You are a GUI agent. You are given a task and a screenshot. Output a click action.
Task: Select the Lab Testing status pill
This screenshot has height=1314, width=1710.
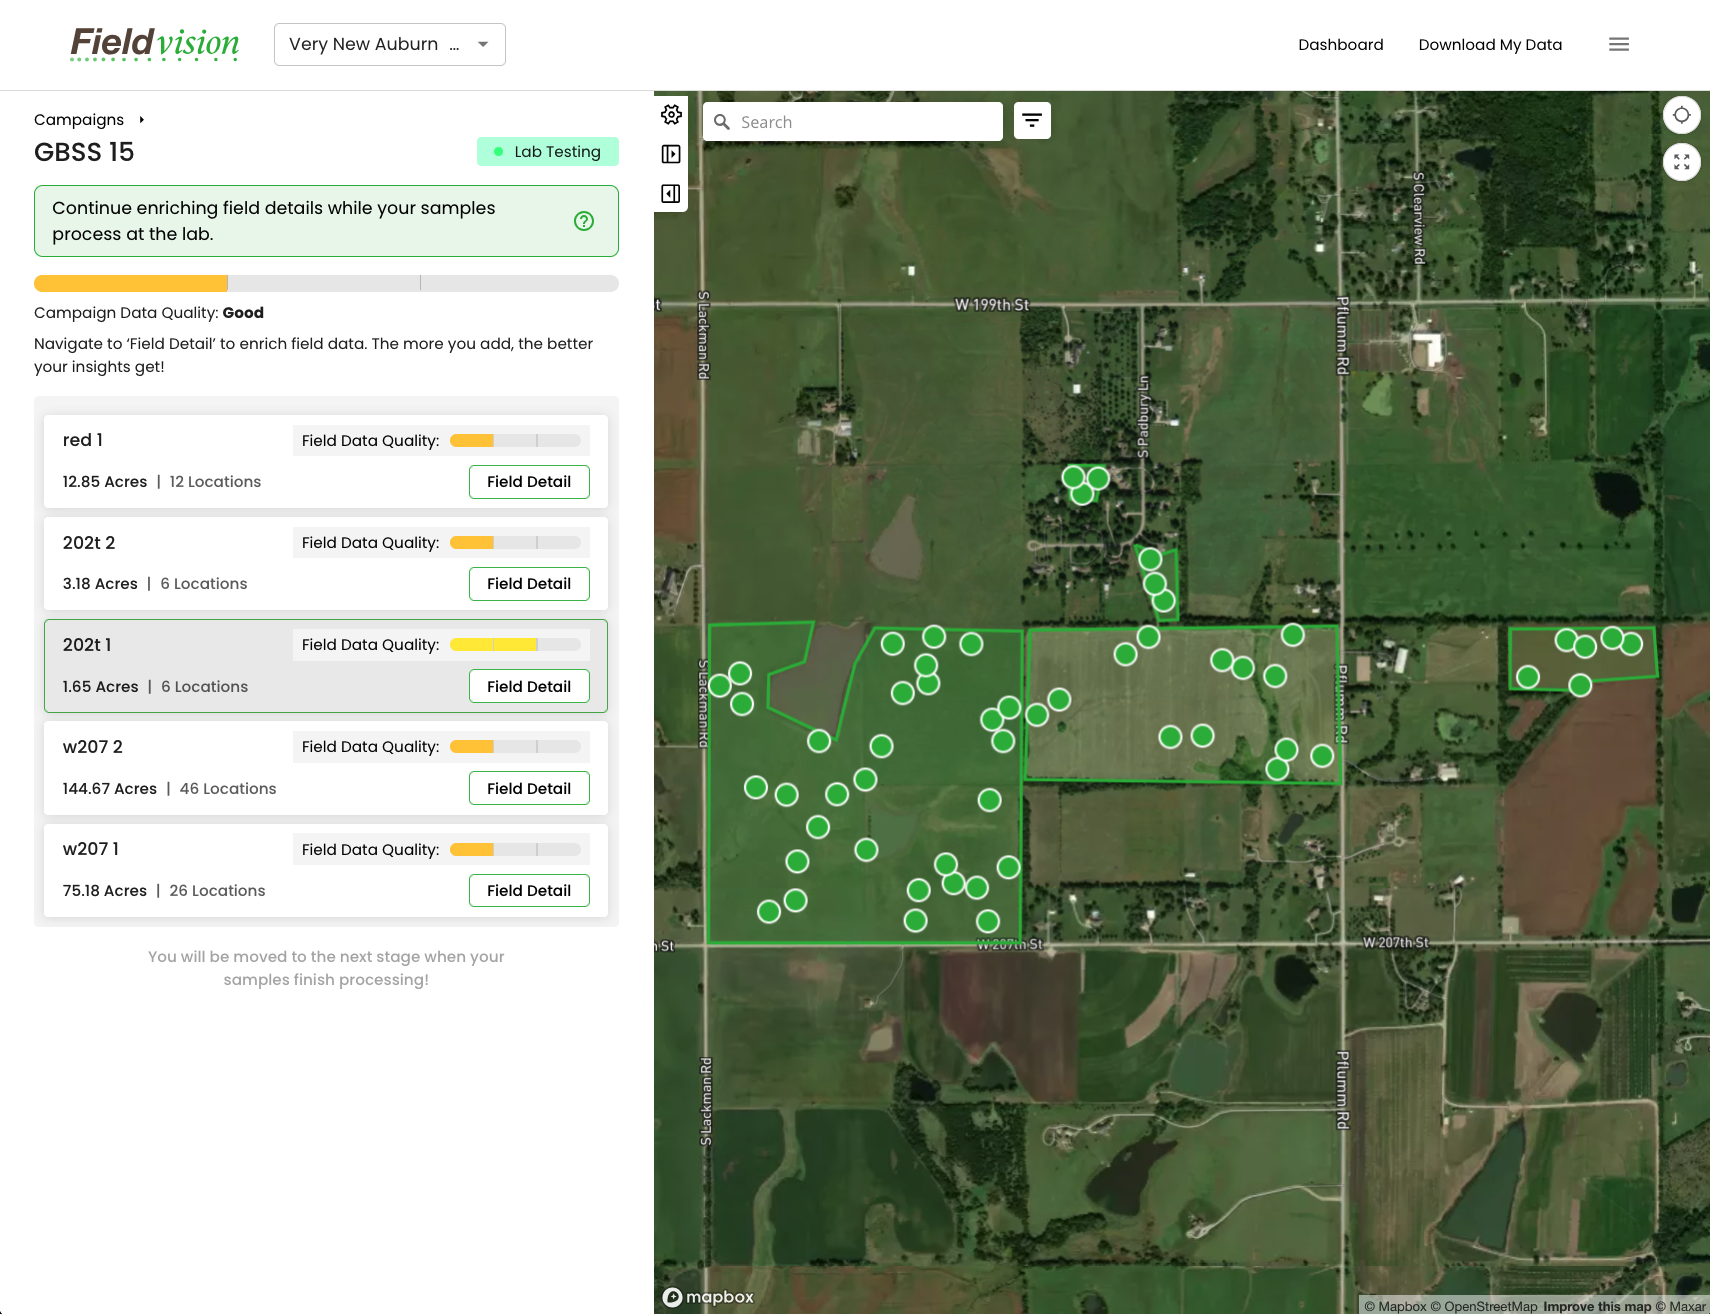(x=548, y=151)
